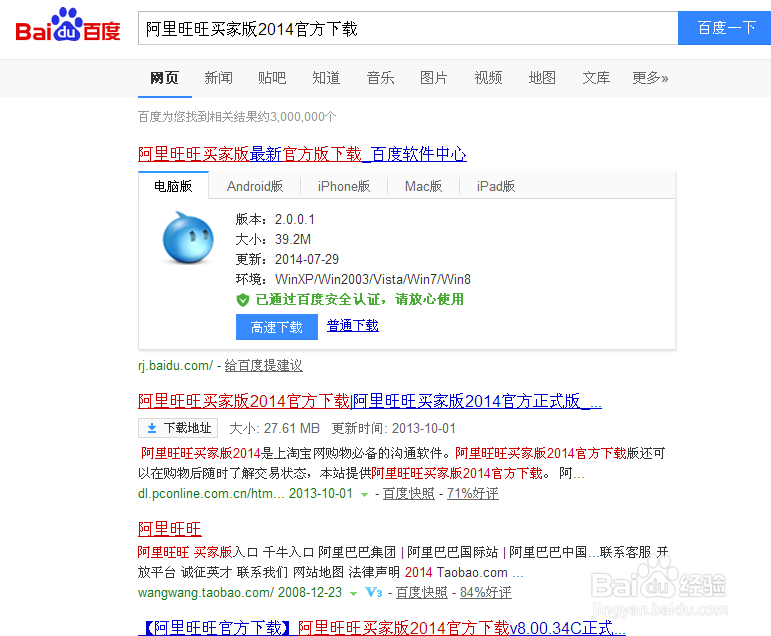Click the Baidu logo

[x=68, y=25]
